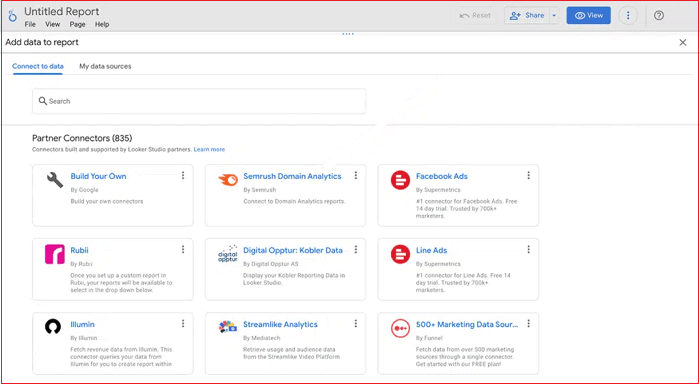
Task: Click the By Mediatech text
Action: pyautogui.click(x=262, y=338)
